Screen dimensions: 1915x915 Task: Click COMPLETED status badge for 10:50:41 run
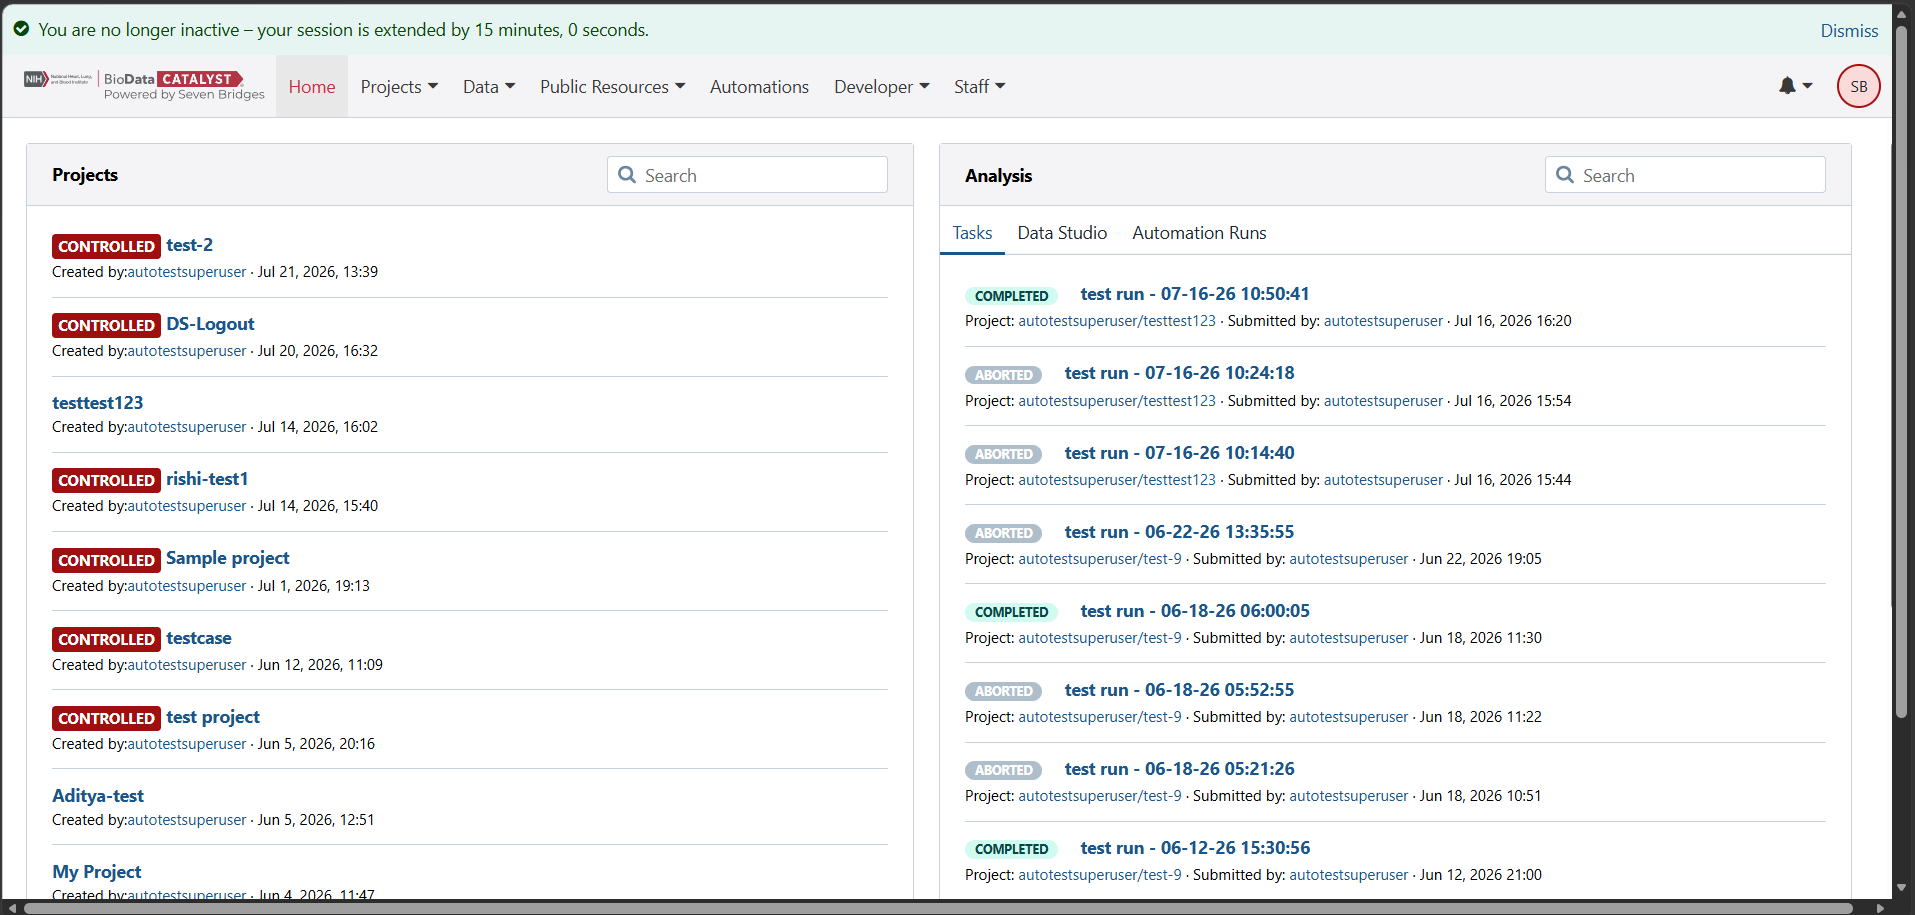1011,296
